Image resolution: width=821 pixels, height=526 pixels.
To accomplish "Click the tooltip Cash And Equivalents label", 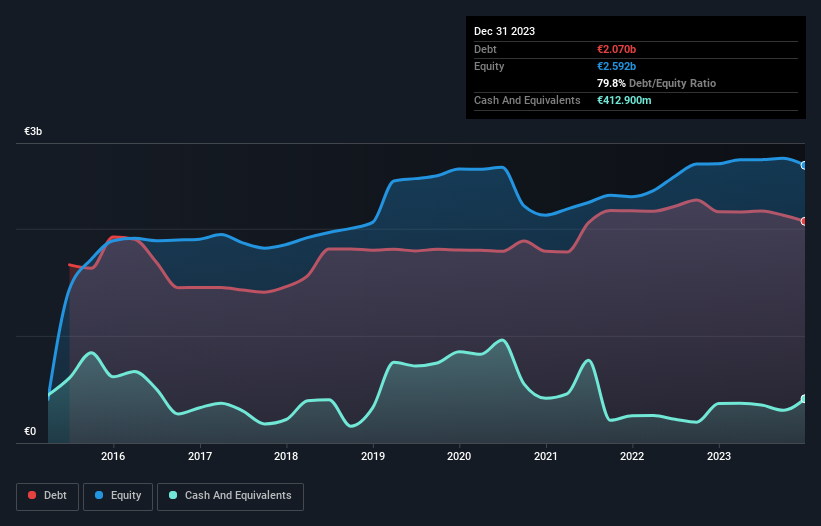I will [527, 100].
